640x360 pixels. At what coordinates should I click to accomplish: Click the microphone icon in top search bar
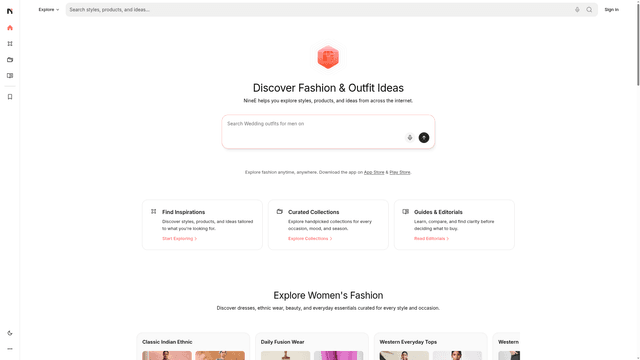pyautogui.click(x=577, y=9)
